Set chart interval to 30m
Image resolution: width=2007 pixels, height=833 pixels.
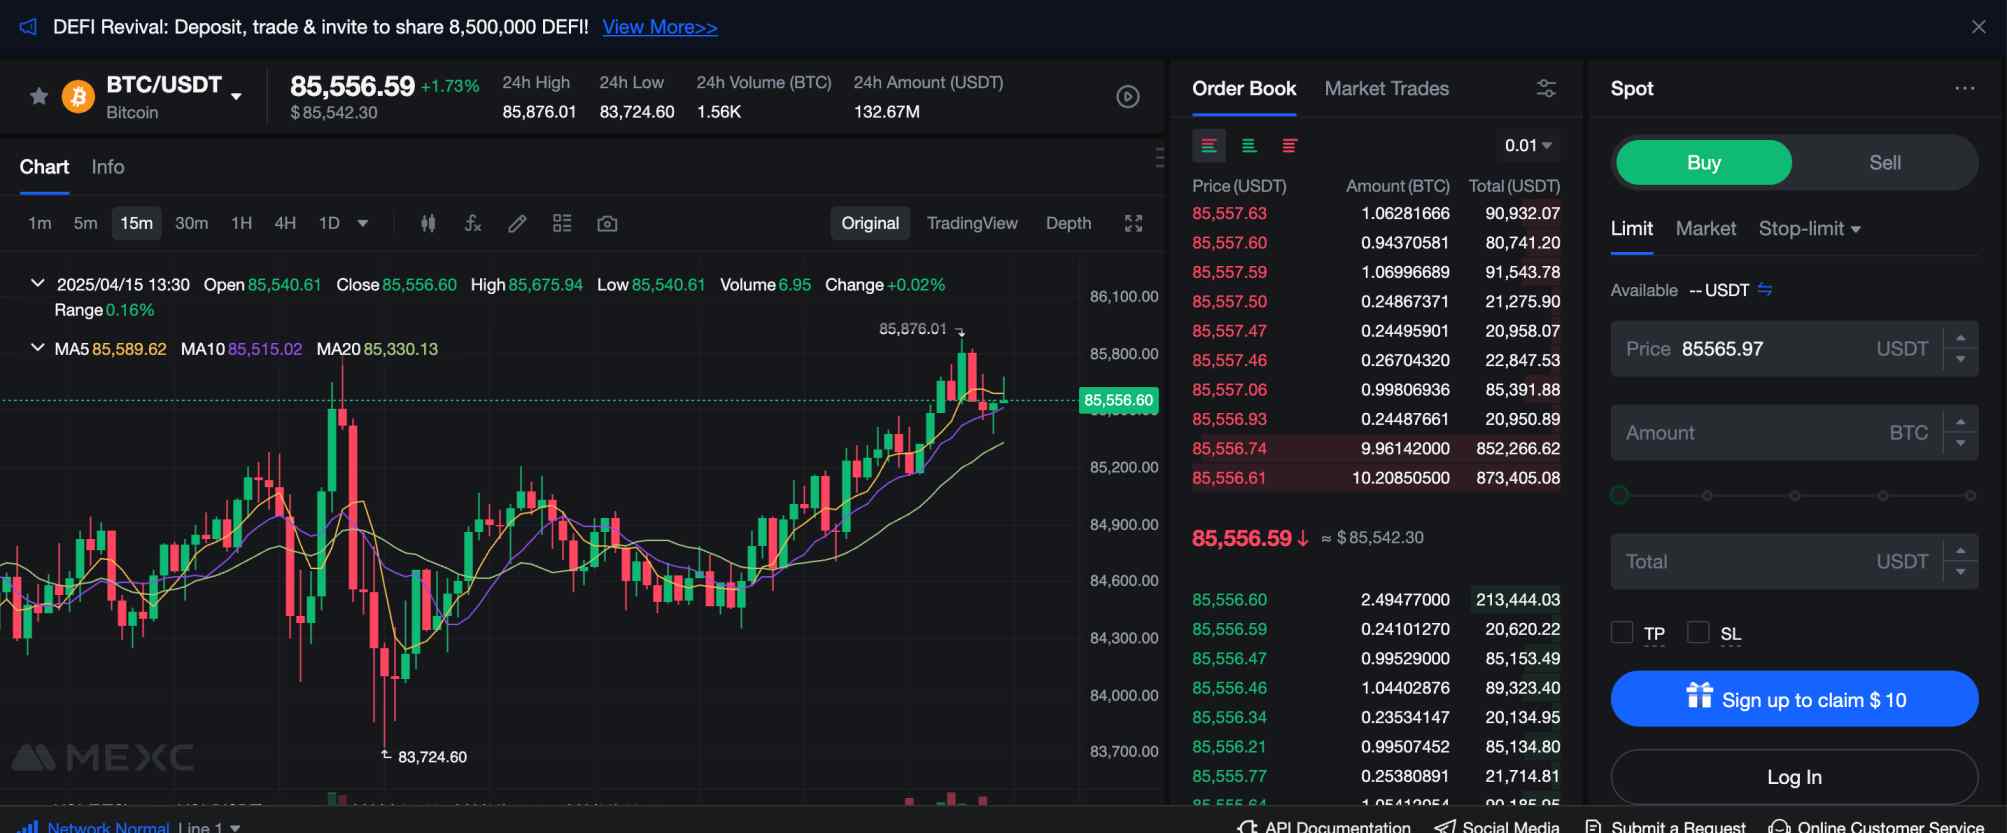point(191,223)
